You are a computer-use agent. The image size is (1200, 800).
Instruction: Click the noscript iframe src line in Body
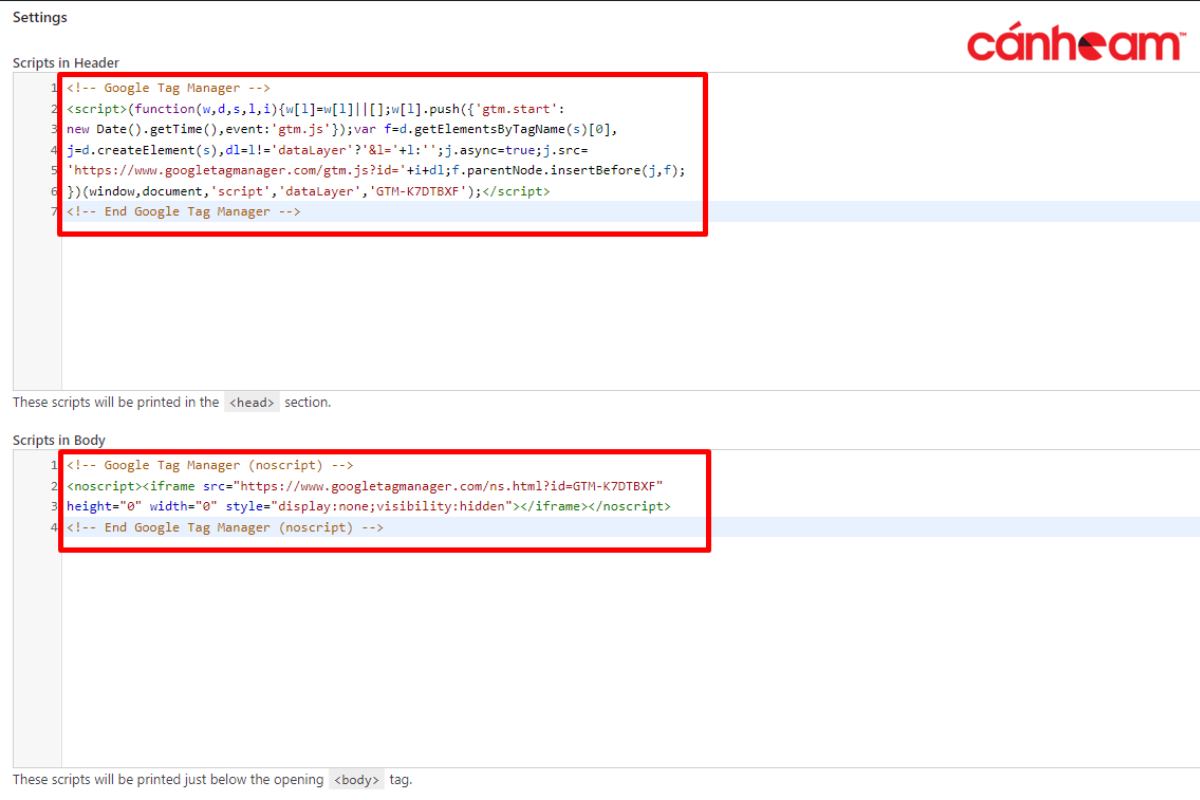pos(365,486)
